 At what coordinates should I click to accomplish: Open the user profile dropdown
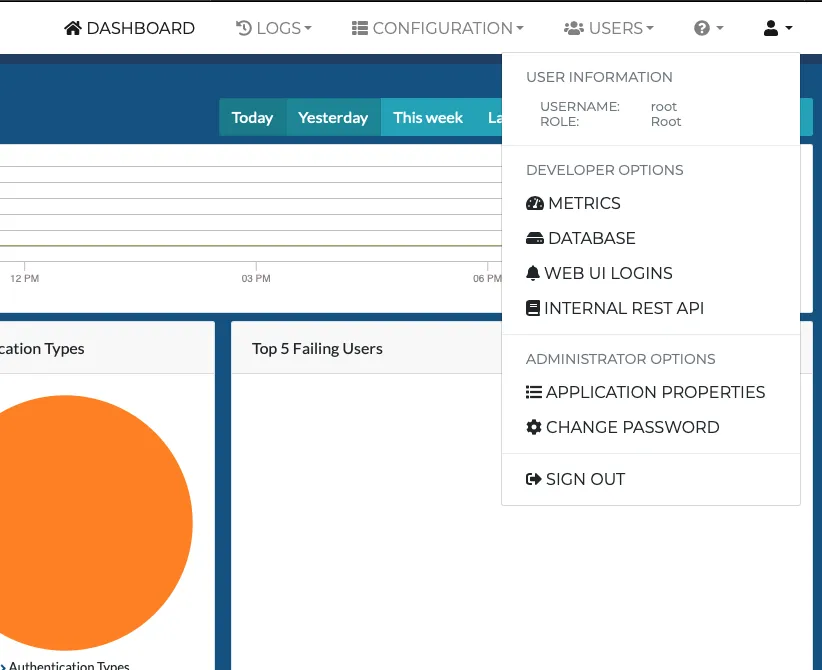[776, 28]
